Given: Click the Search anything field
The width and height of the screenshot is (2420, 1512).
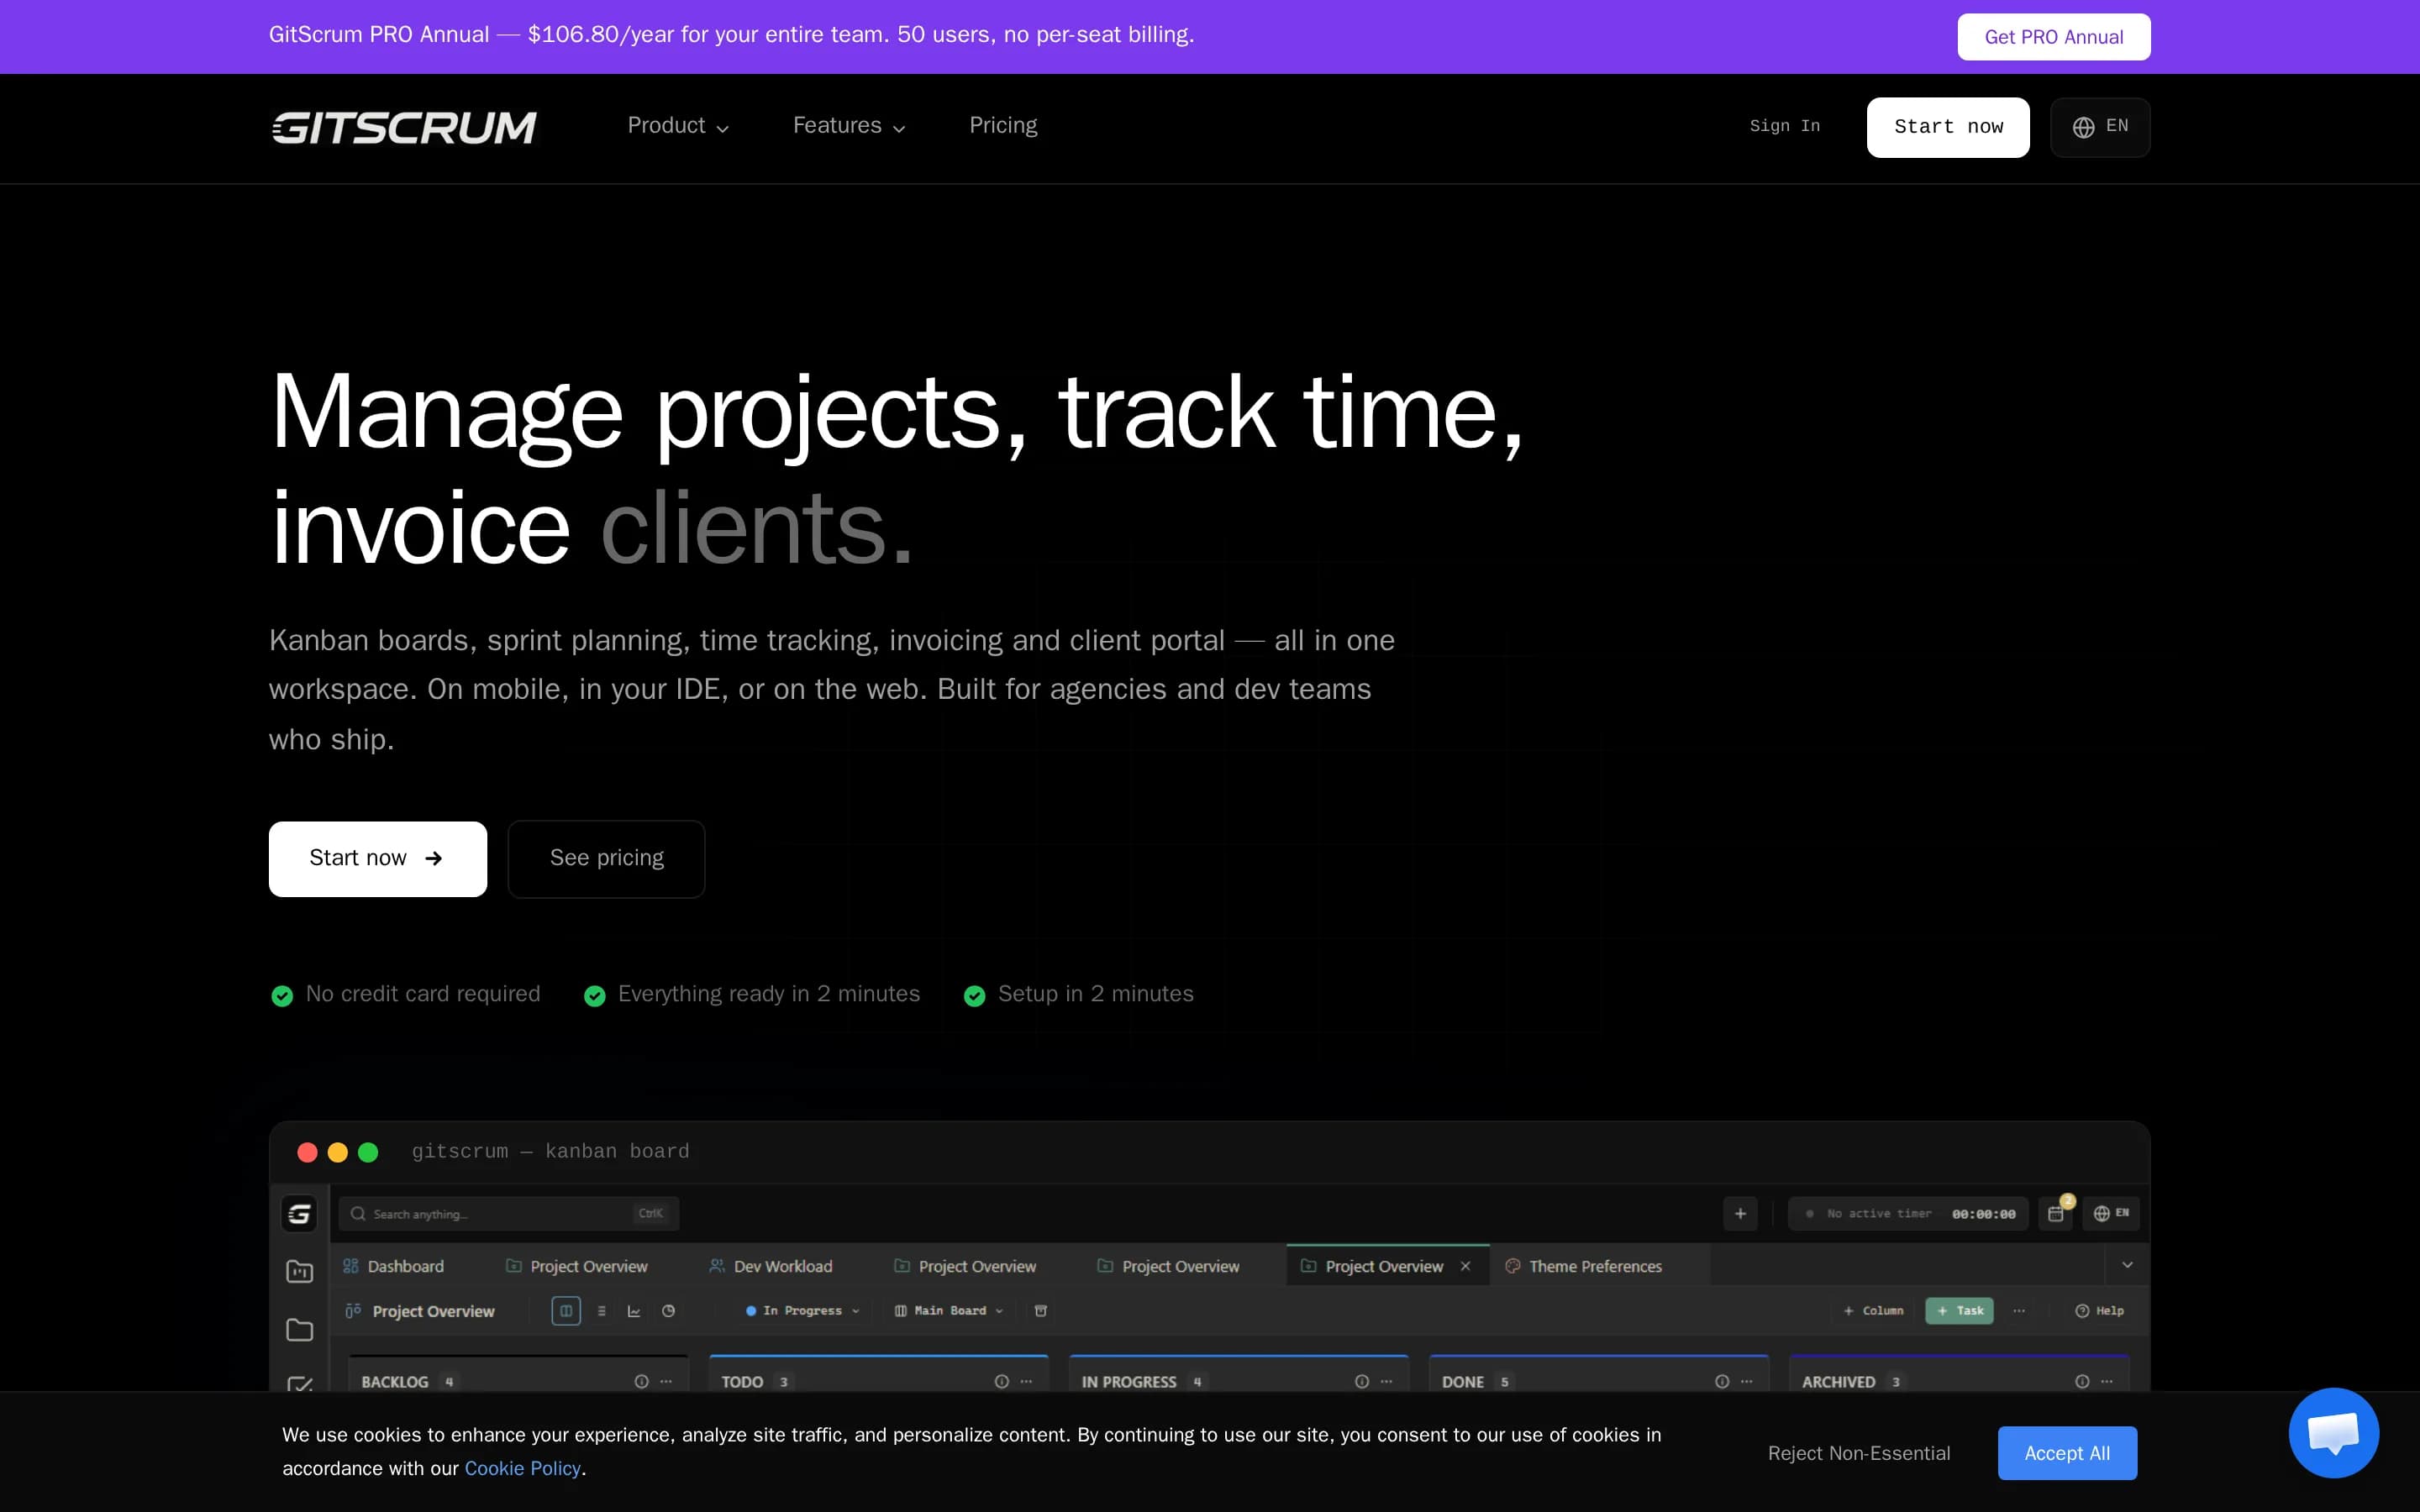Looking at the screenshot, I should click(x=509, y=1214).
